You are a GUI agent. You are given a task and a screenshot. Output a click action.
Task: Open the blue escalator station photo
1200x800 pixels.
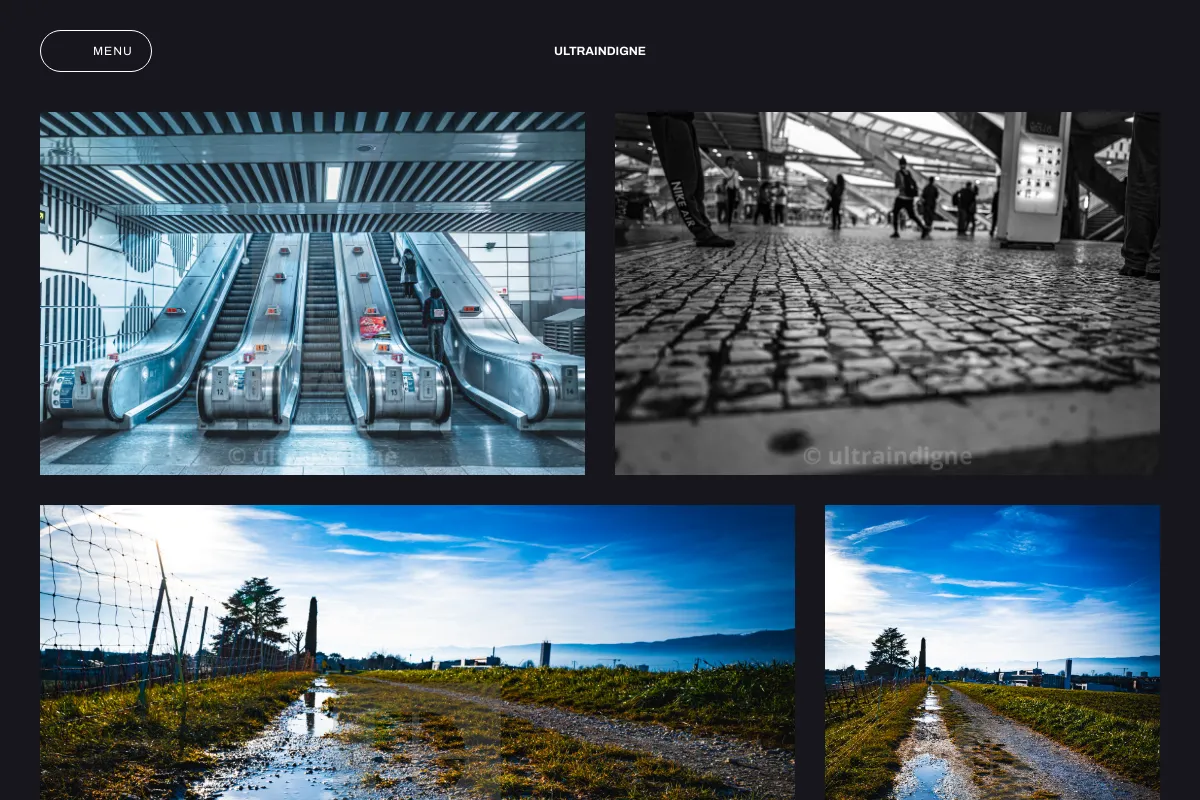pyautogui.click(x=312, y=293)
